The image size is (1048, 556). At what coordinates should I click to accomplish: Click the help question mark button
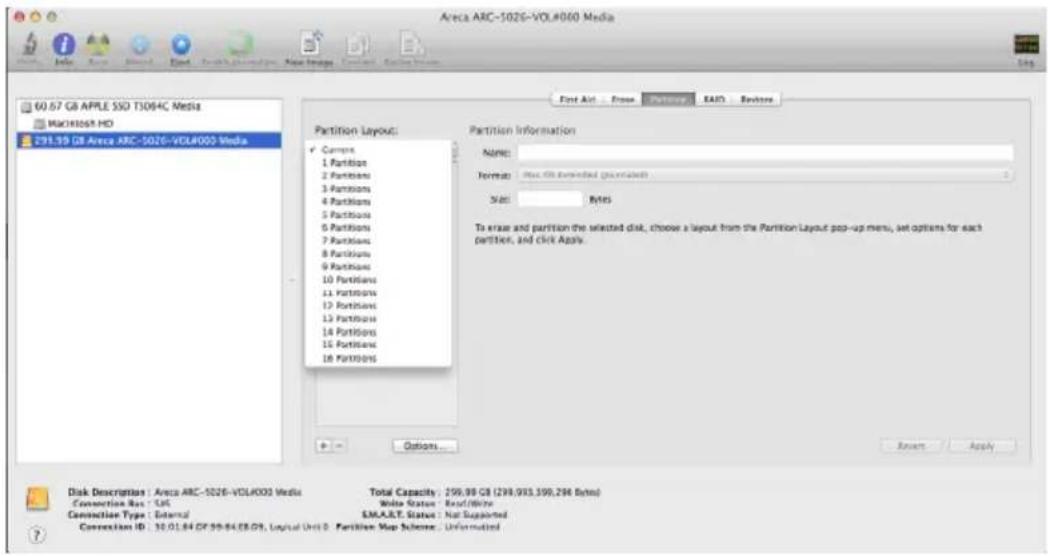(x=37, y=535)
